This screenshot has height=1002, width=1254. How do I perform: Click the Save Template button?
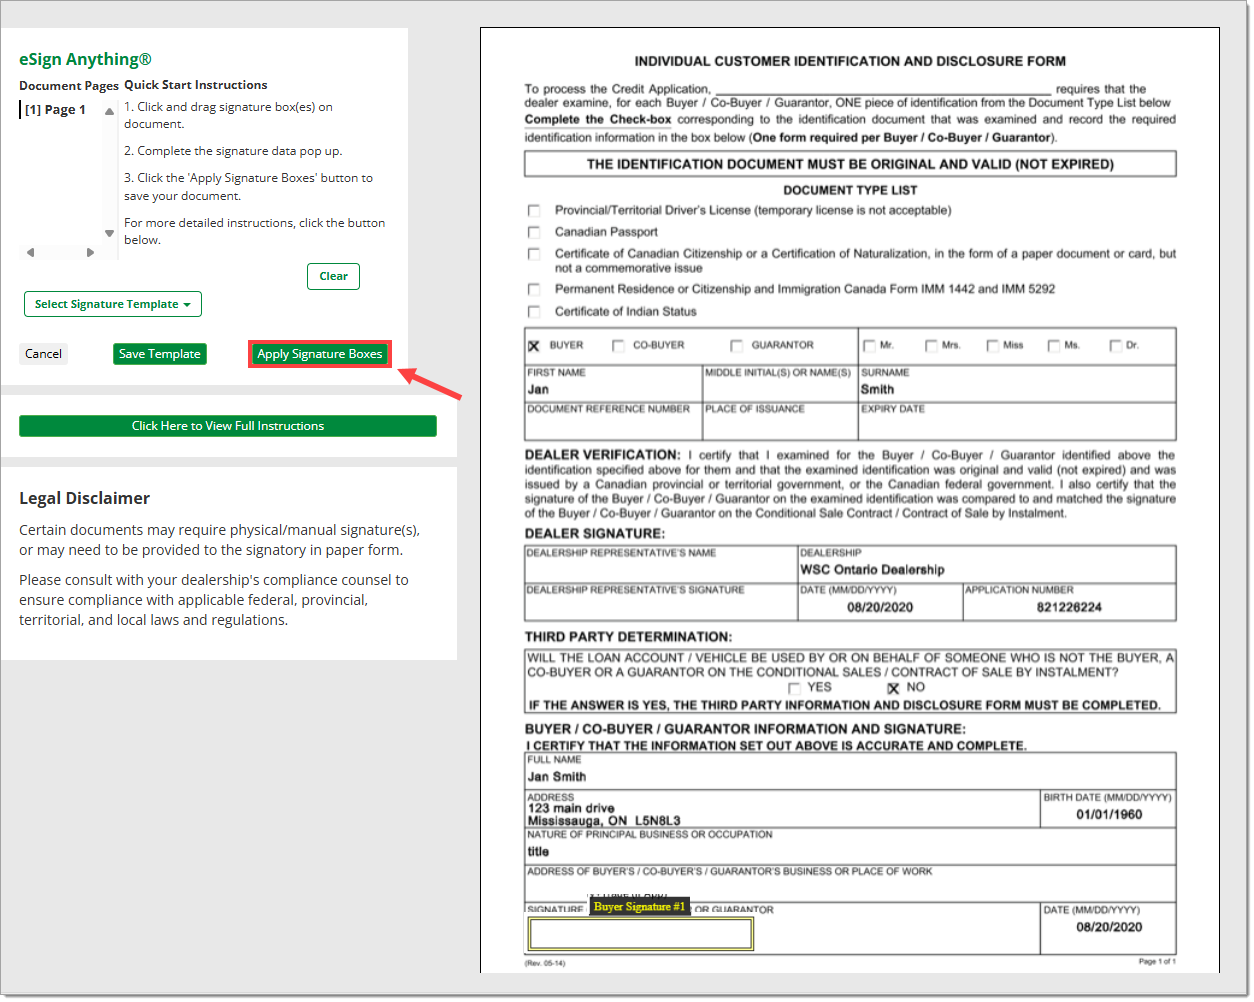pyautogui.click(x=160, y=354)
